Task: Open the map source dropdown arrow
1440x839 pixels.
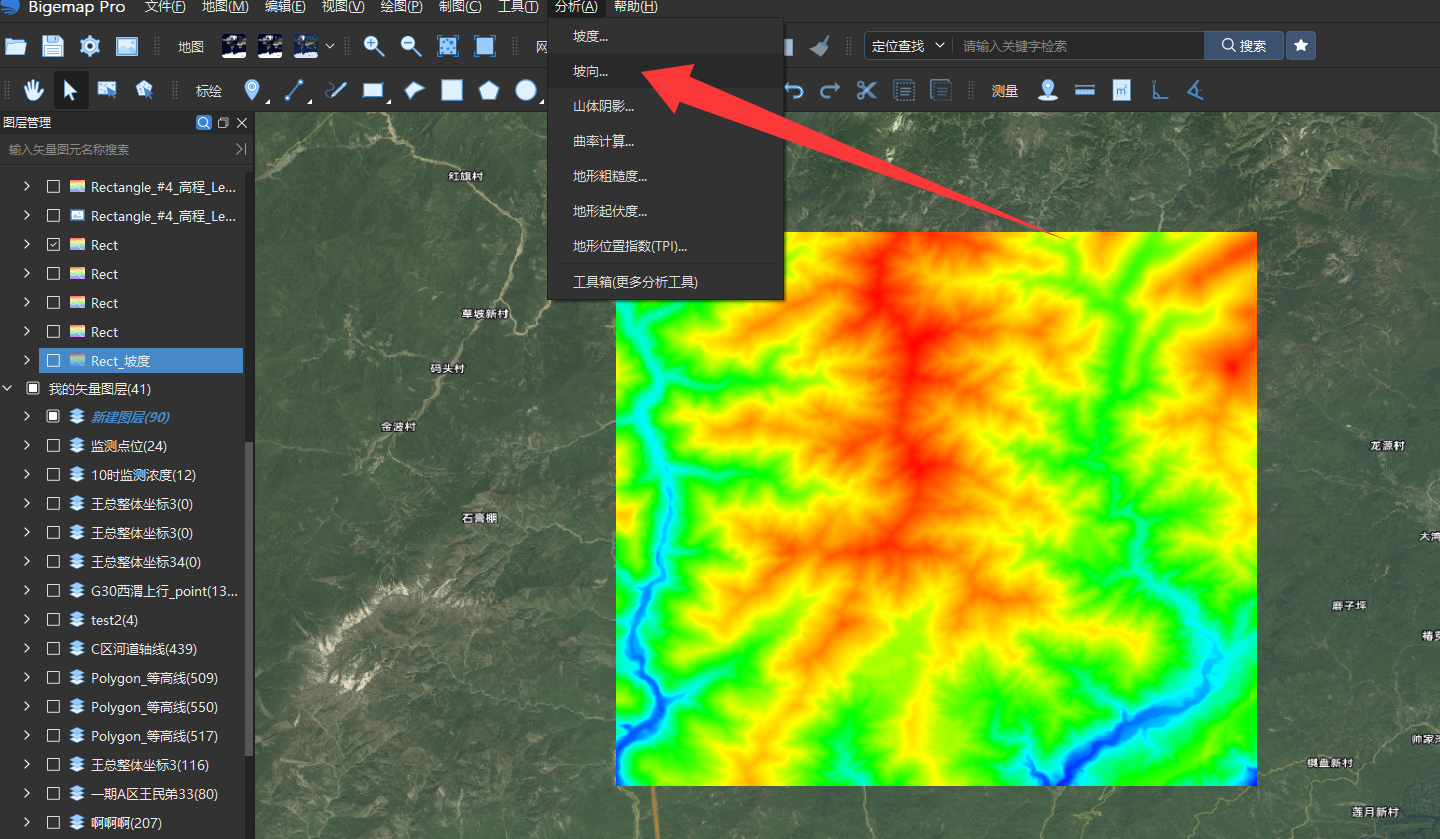Action: (330, 46)
